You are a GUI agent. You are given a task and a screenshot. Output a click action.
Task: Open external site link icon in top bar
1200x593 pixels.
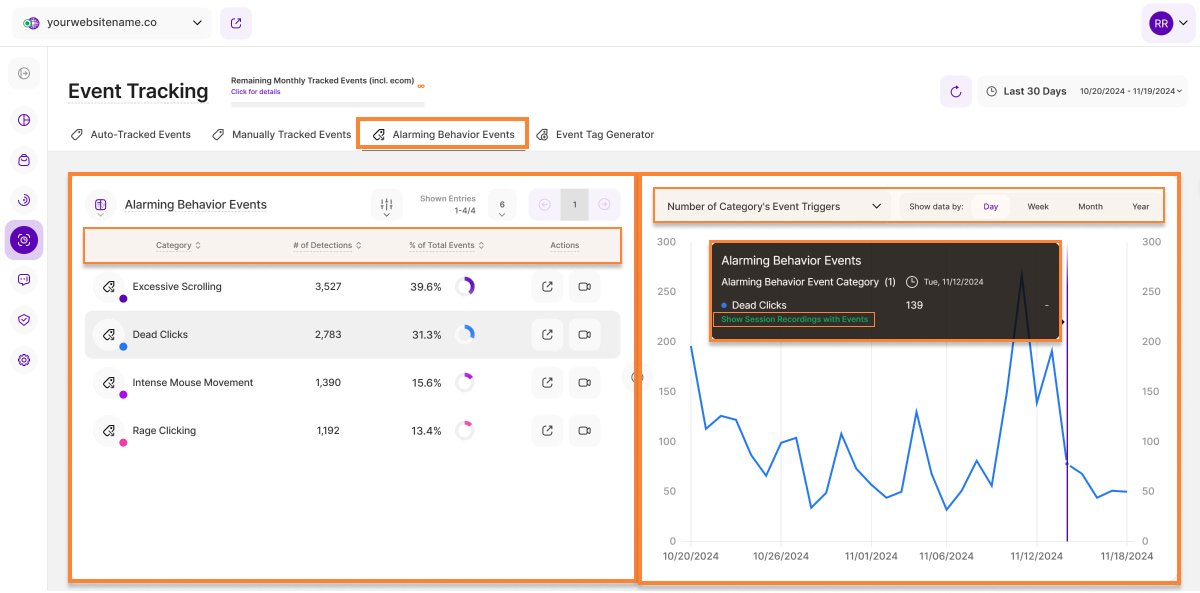click(235, 23)
